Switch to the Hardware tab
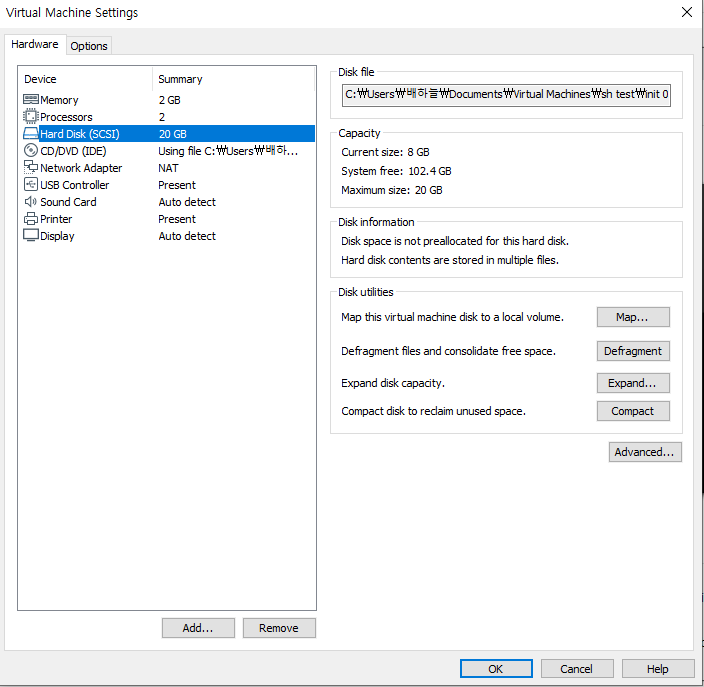This screenshot has height=687, width=704. (35, 44)
